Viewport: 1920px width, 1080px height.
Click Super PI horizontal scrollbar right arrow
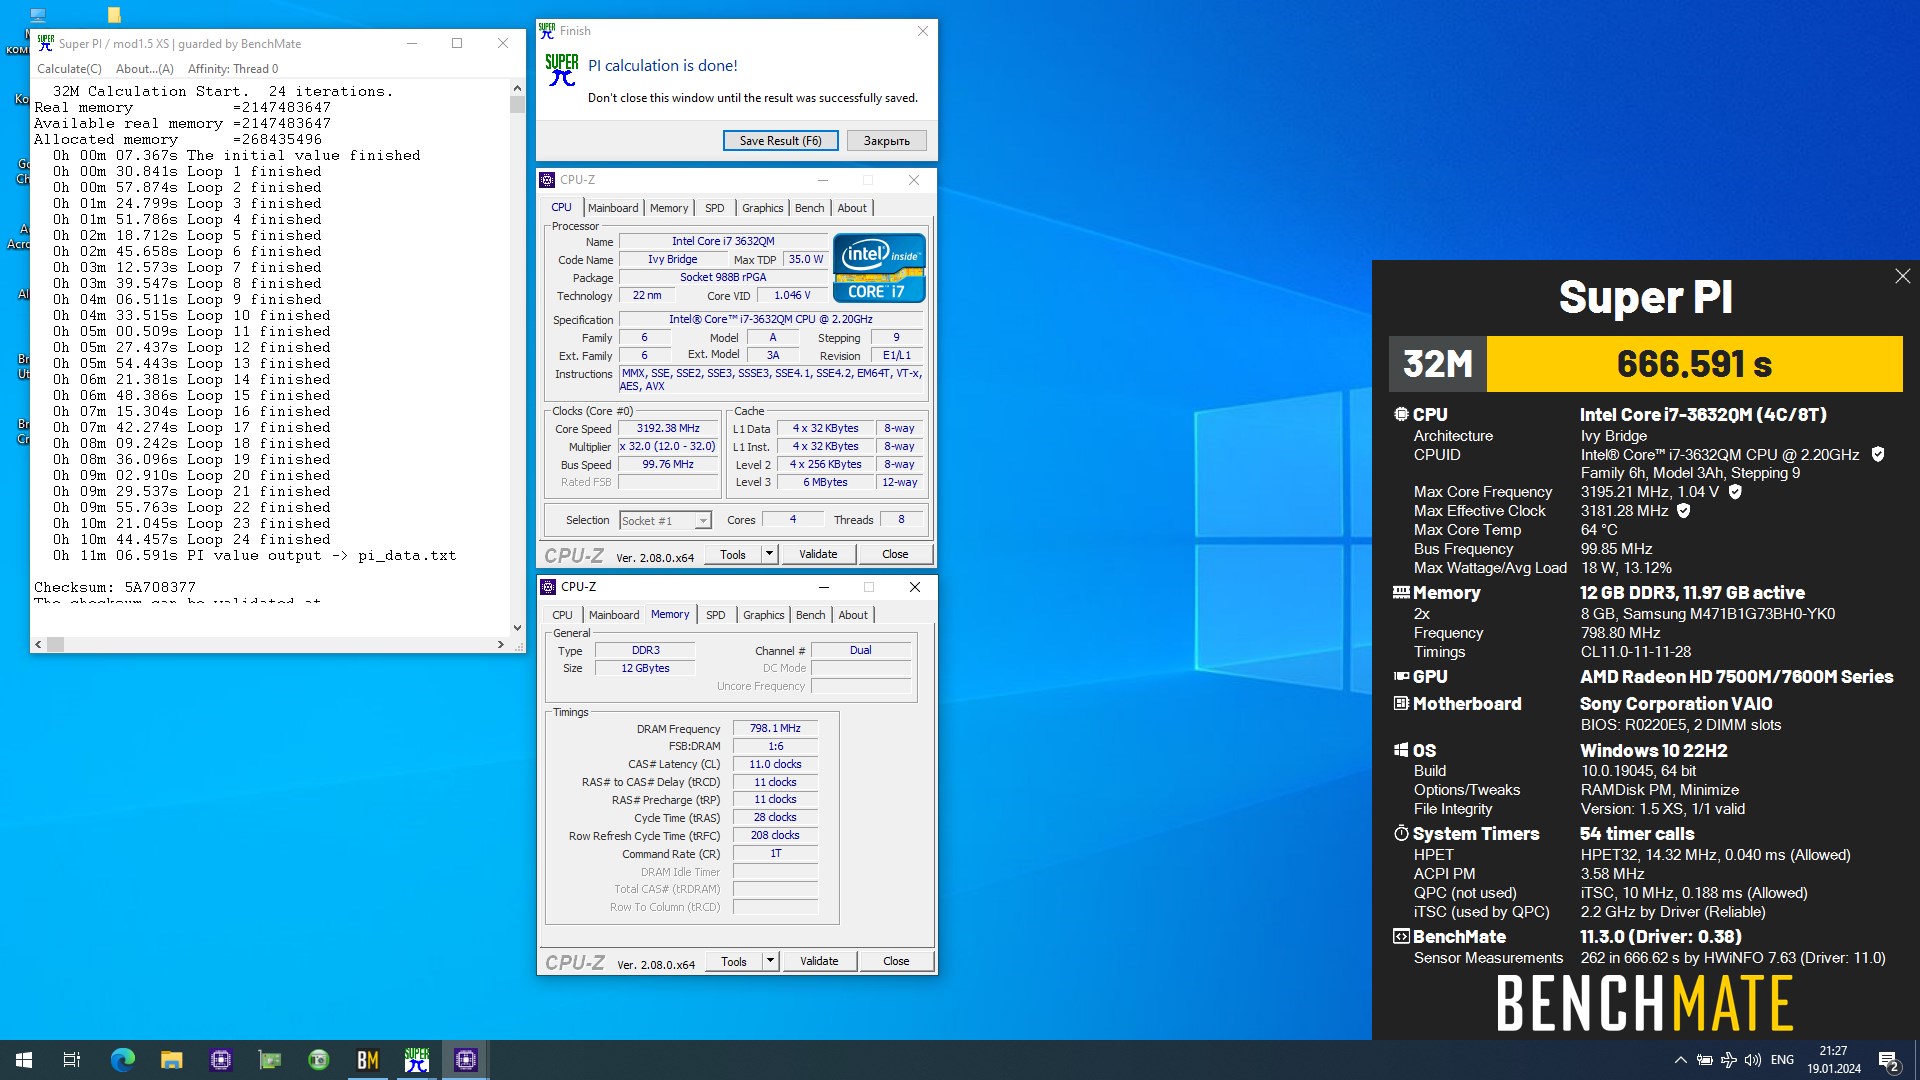[500, 645]
